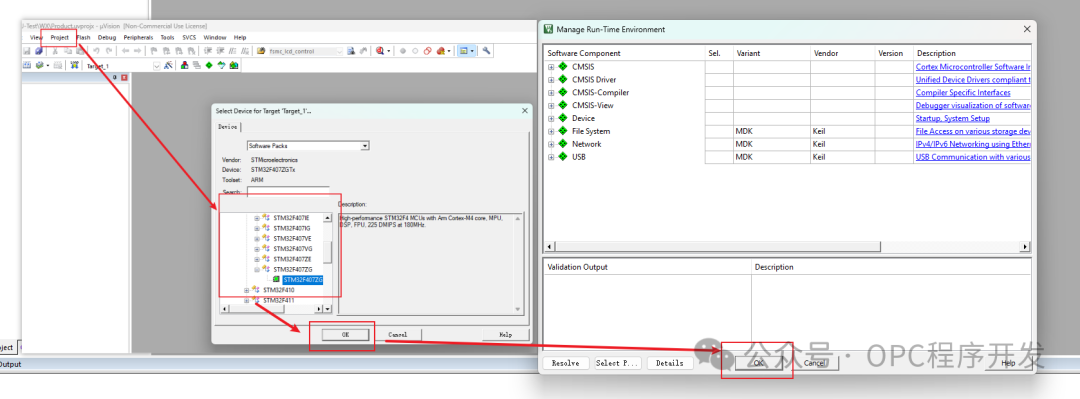Click the Download LOAD icon
The image size is (1080, 399).
74,65
